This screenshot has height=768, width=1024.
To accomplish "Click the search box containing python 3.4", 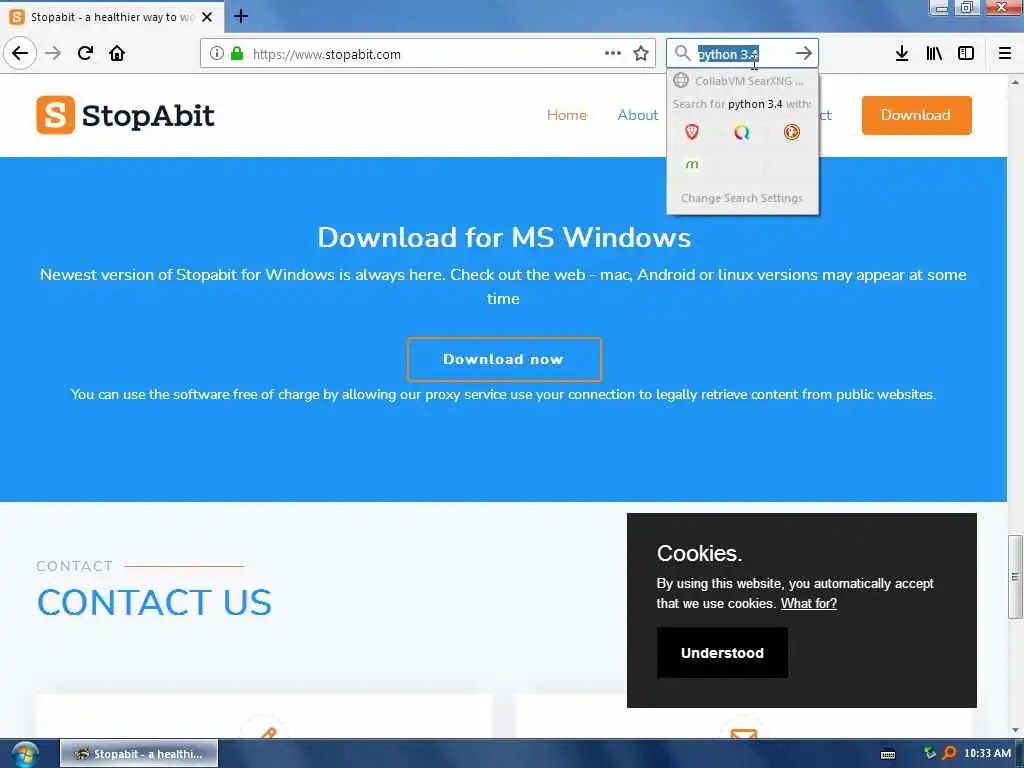I will [x=742, y=54].
